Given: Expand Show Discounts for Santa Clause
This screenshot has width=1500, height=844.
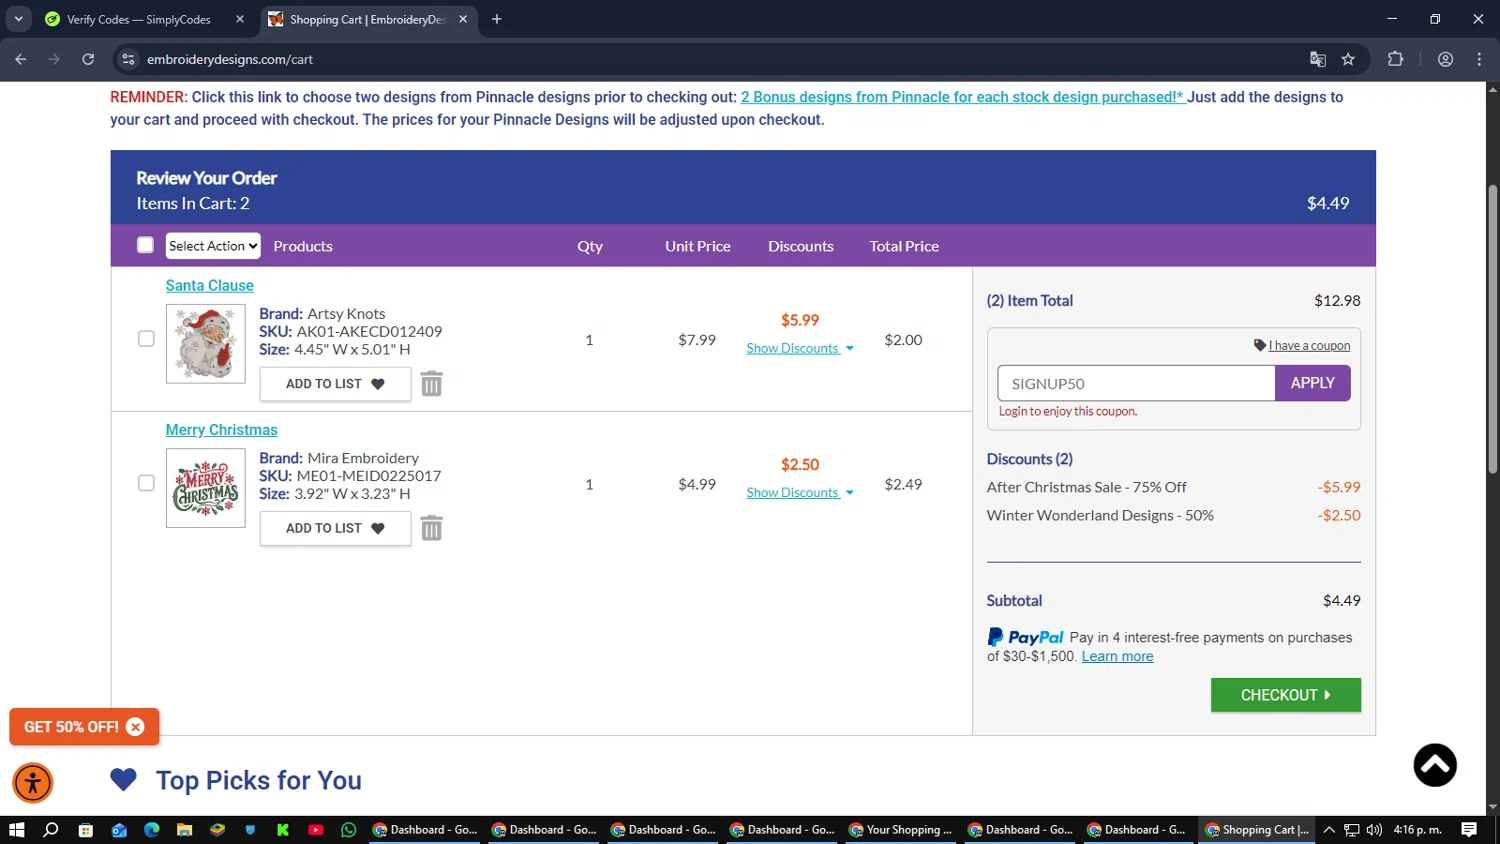Looking at the screenshot, I should tap(800, 348).
